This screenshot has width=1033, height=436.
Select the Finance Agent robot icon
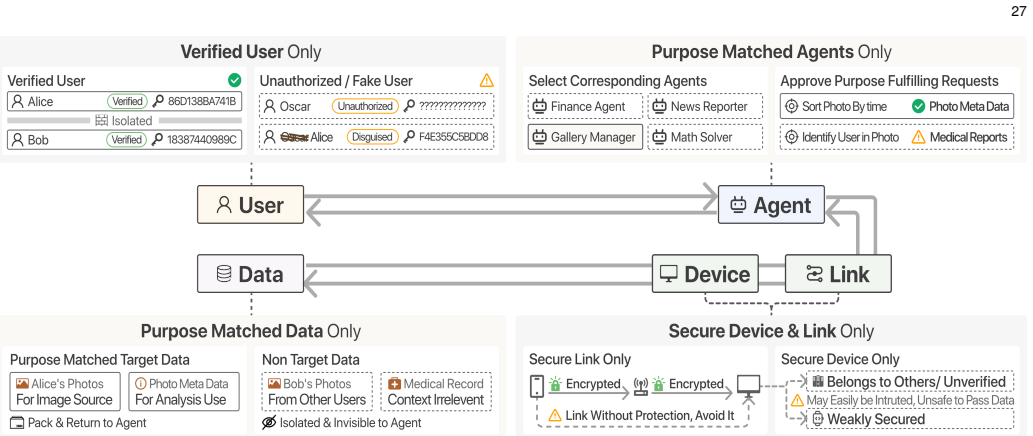pos(540,106)
